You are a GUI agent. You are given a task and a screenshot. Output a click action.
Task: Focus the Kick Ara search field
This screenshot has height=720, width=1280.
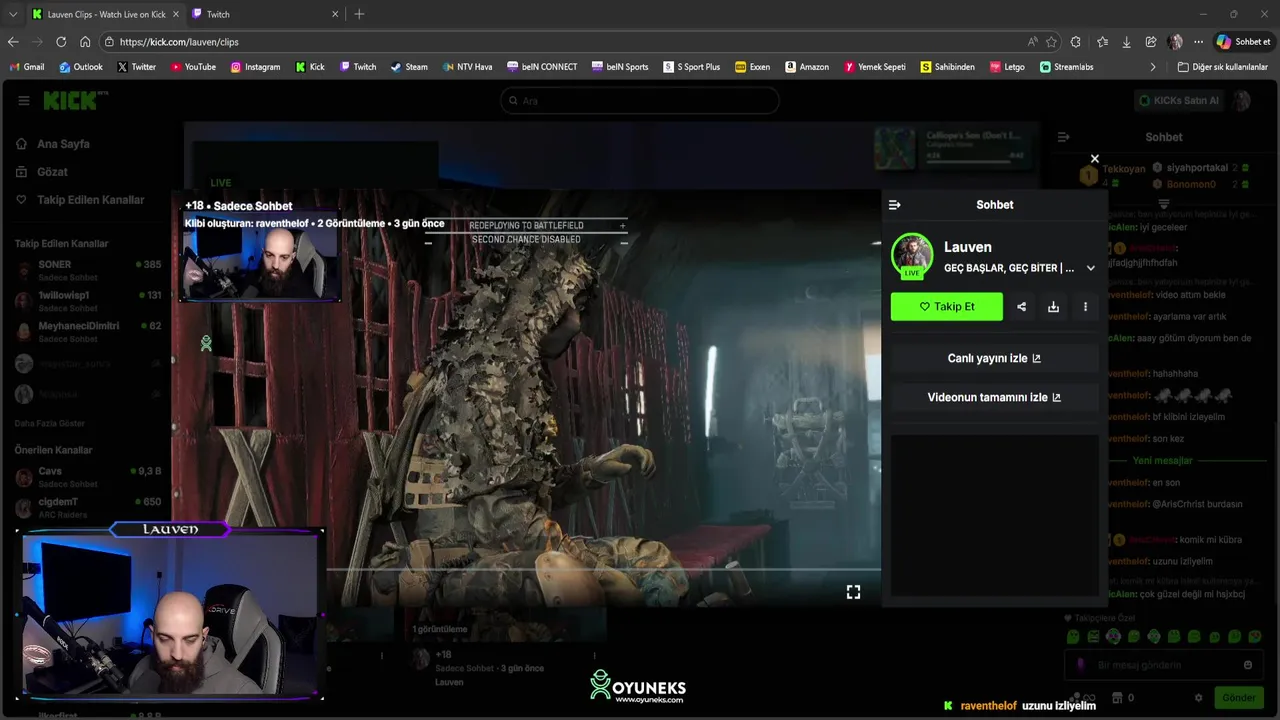pyautogui.click(x=640, y=101)
